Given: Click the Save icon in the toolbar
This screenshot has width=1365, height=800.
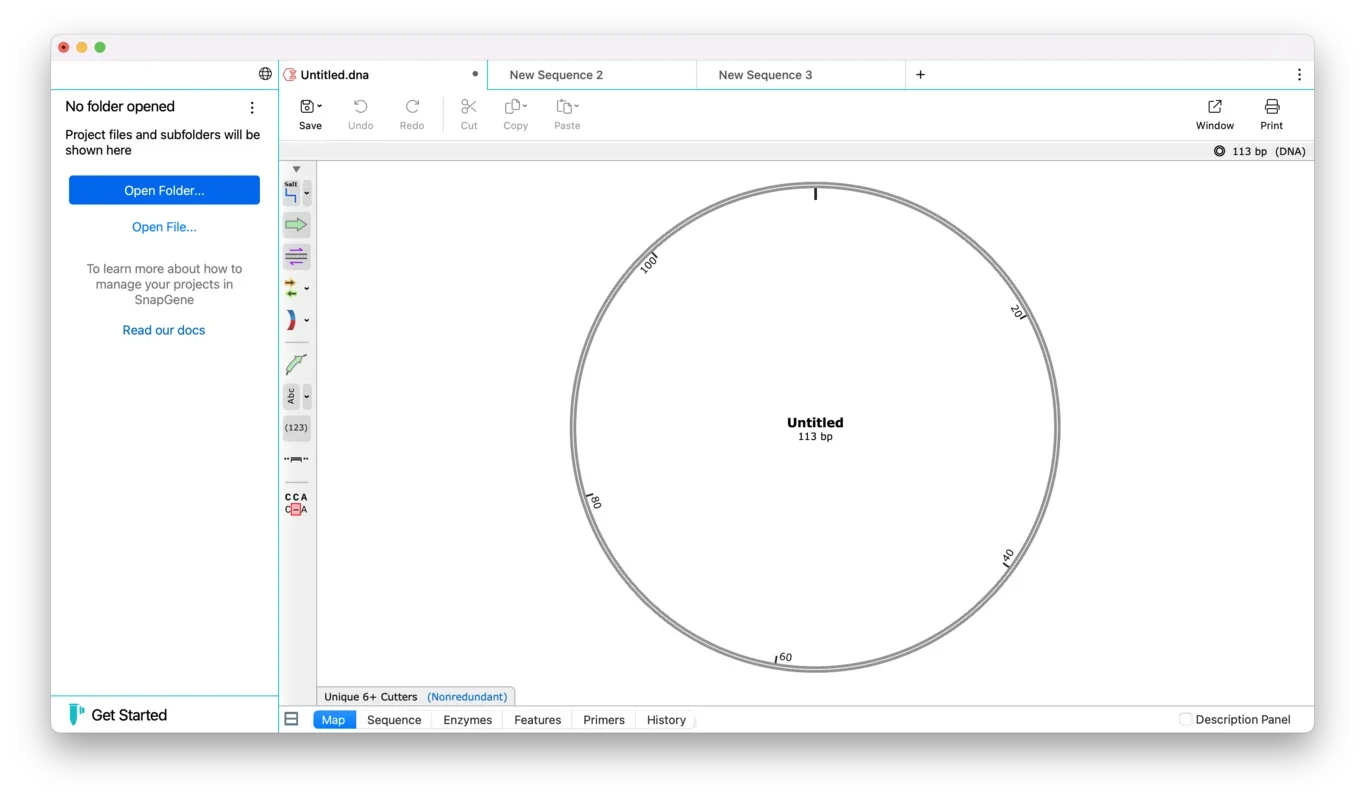Looking at the screenshot, I should [x=307, y=106].
